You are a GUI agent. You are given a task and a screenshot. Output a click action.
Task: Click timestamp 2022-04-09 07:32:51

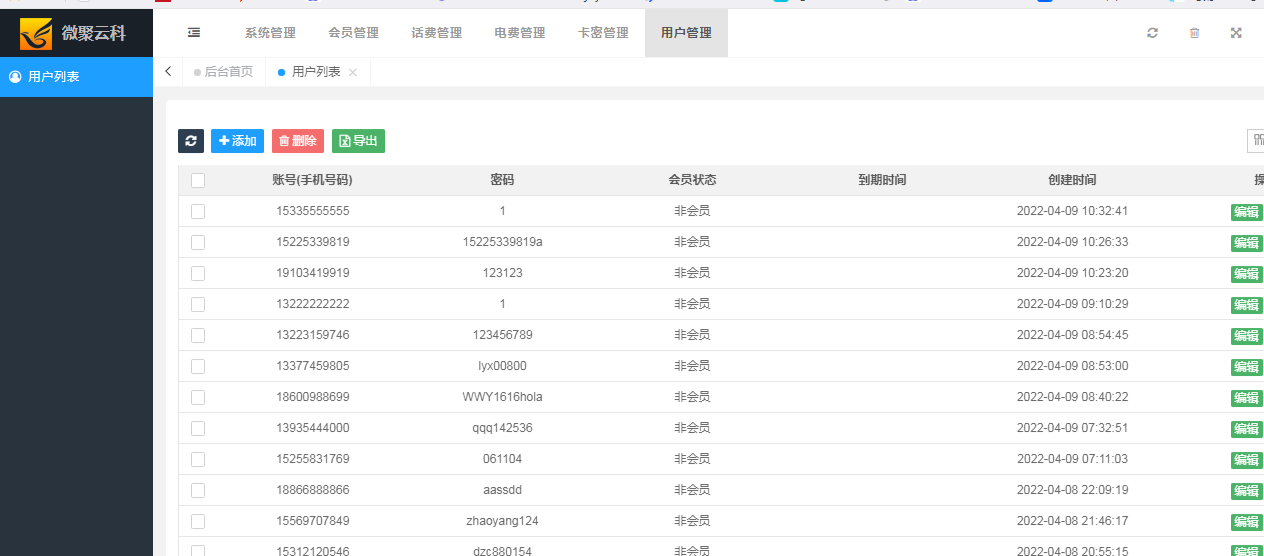pyautogui.click(x=1072, y=428)
